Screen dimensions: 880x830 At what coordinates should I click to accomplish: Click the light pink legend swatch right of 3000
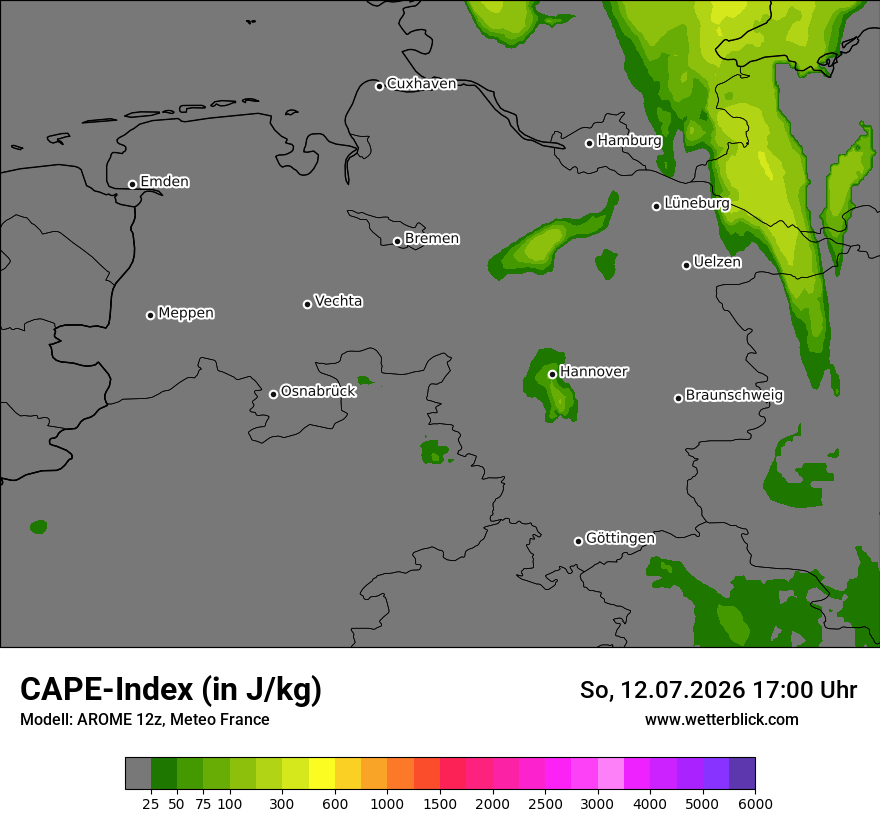pyautogui.click(x=611, y=773)
